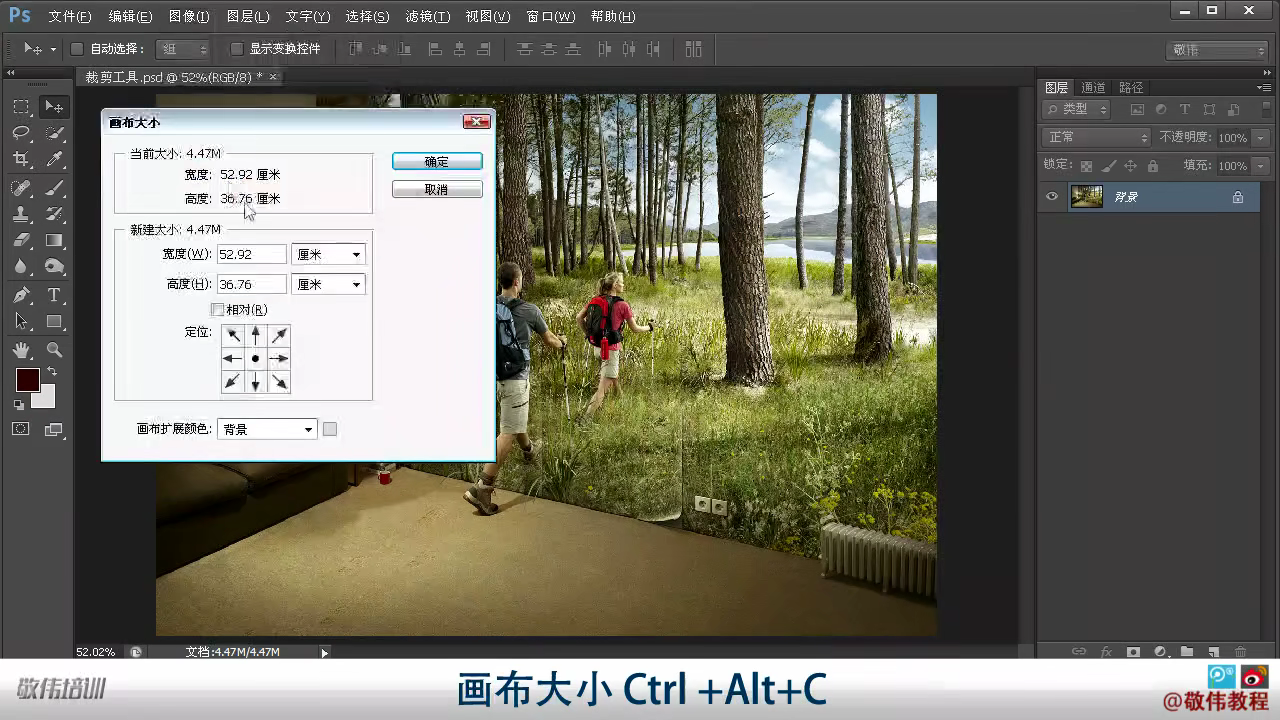Open the height unit 厘米 dropdown
This screenshot has width=1280, height=720.
tap(328, 285)
